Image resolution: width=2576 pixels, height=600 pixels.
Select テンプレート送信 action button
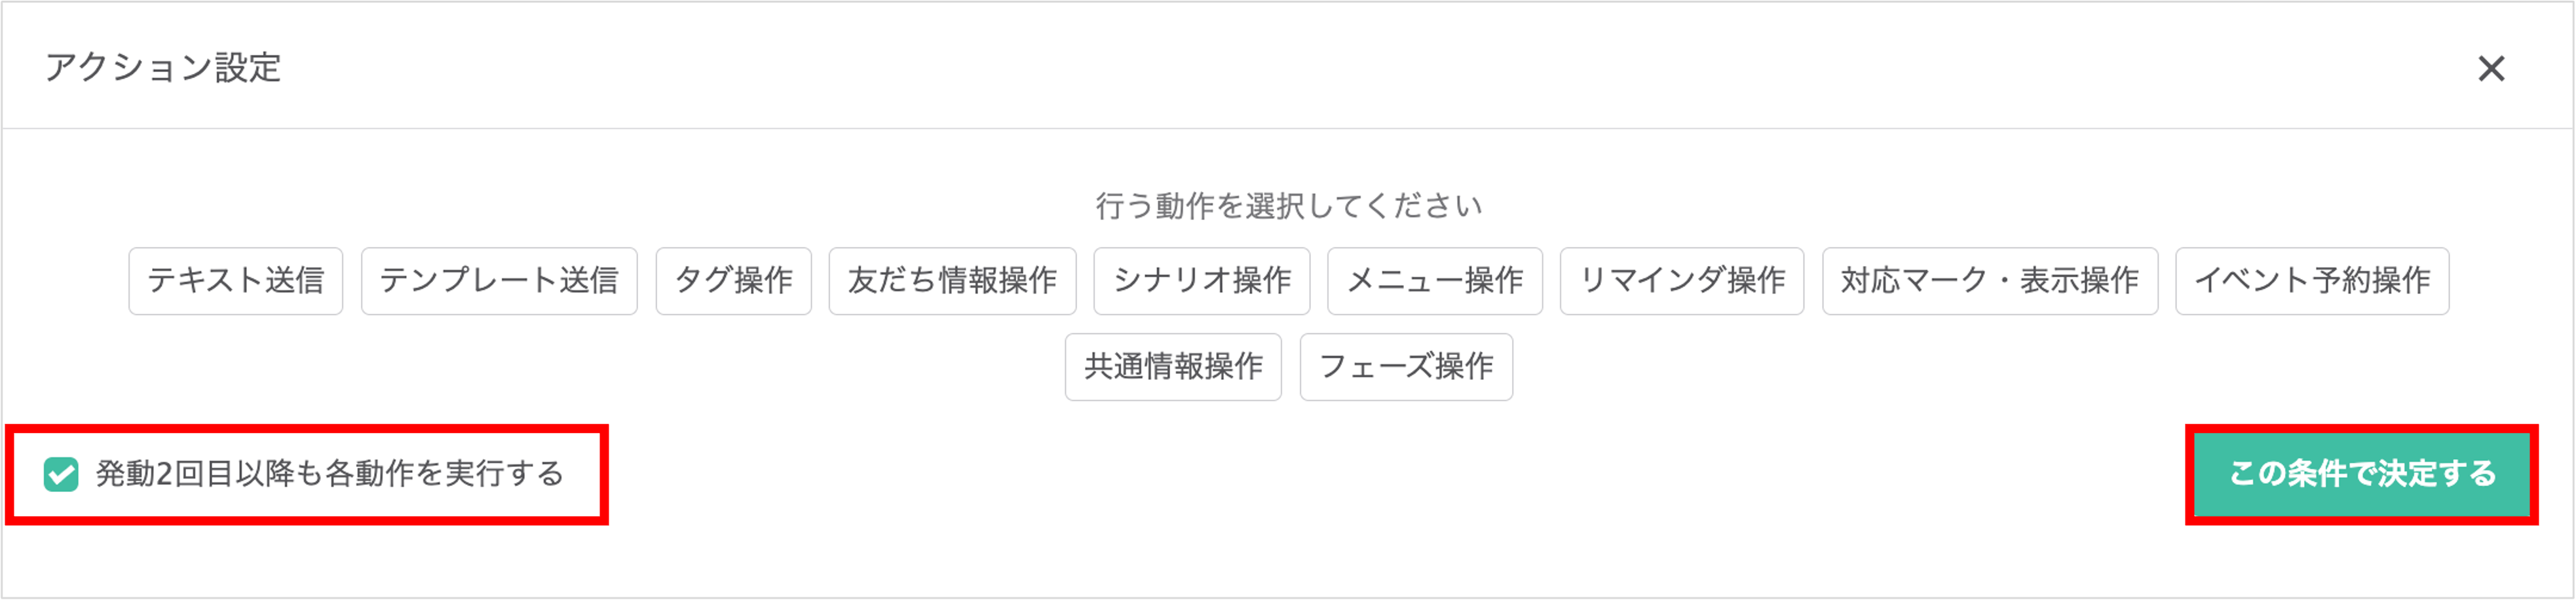[498, 281]
